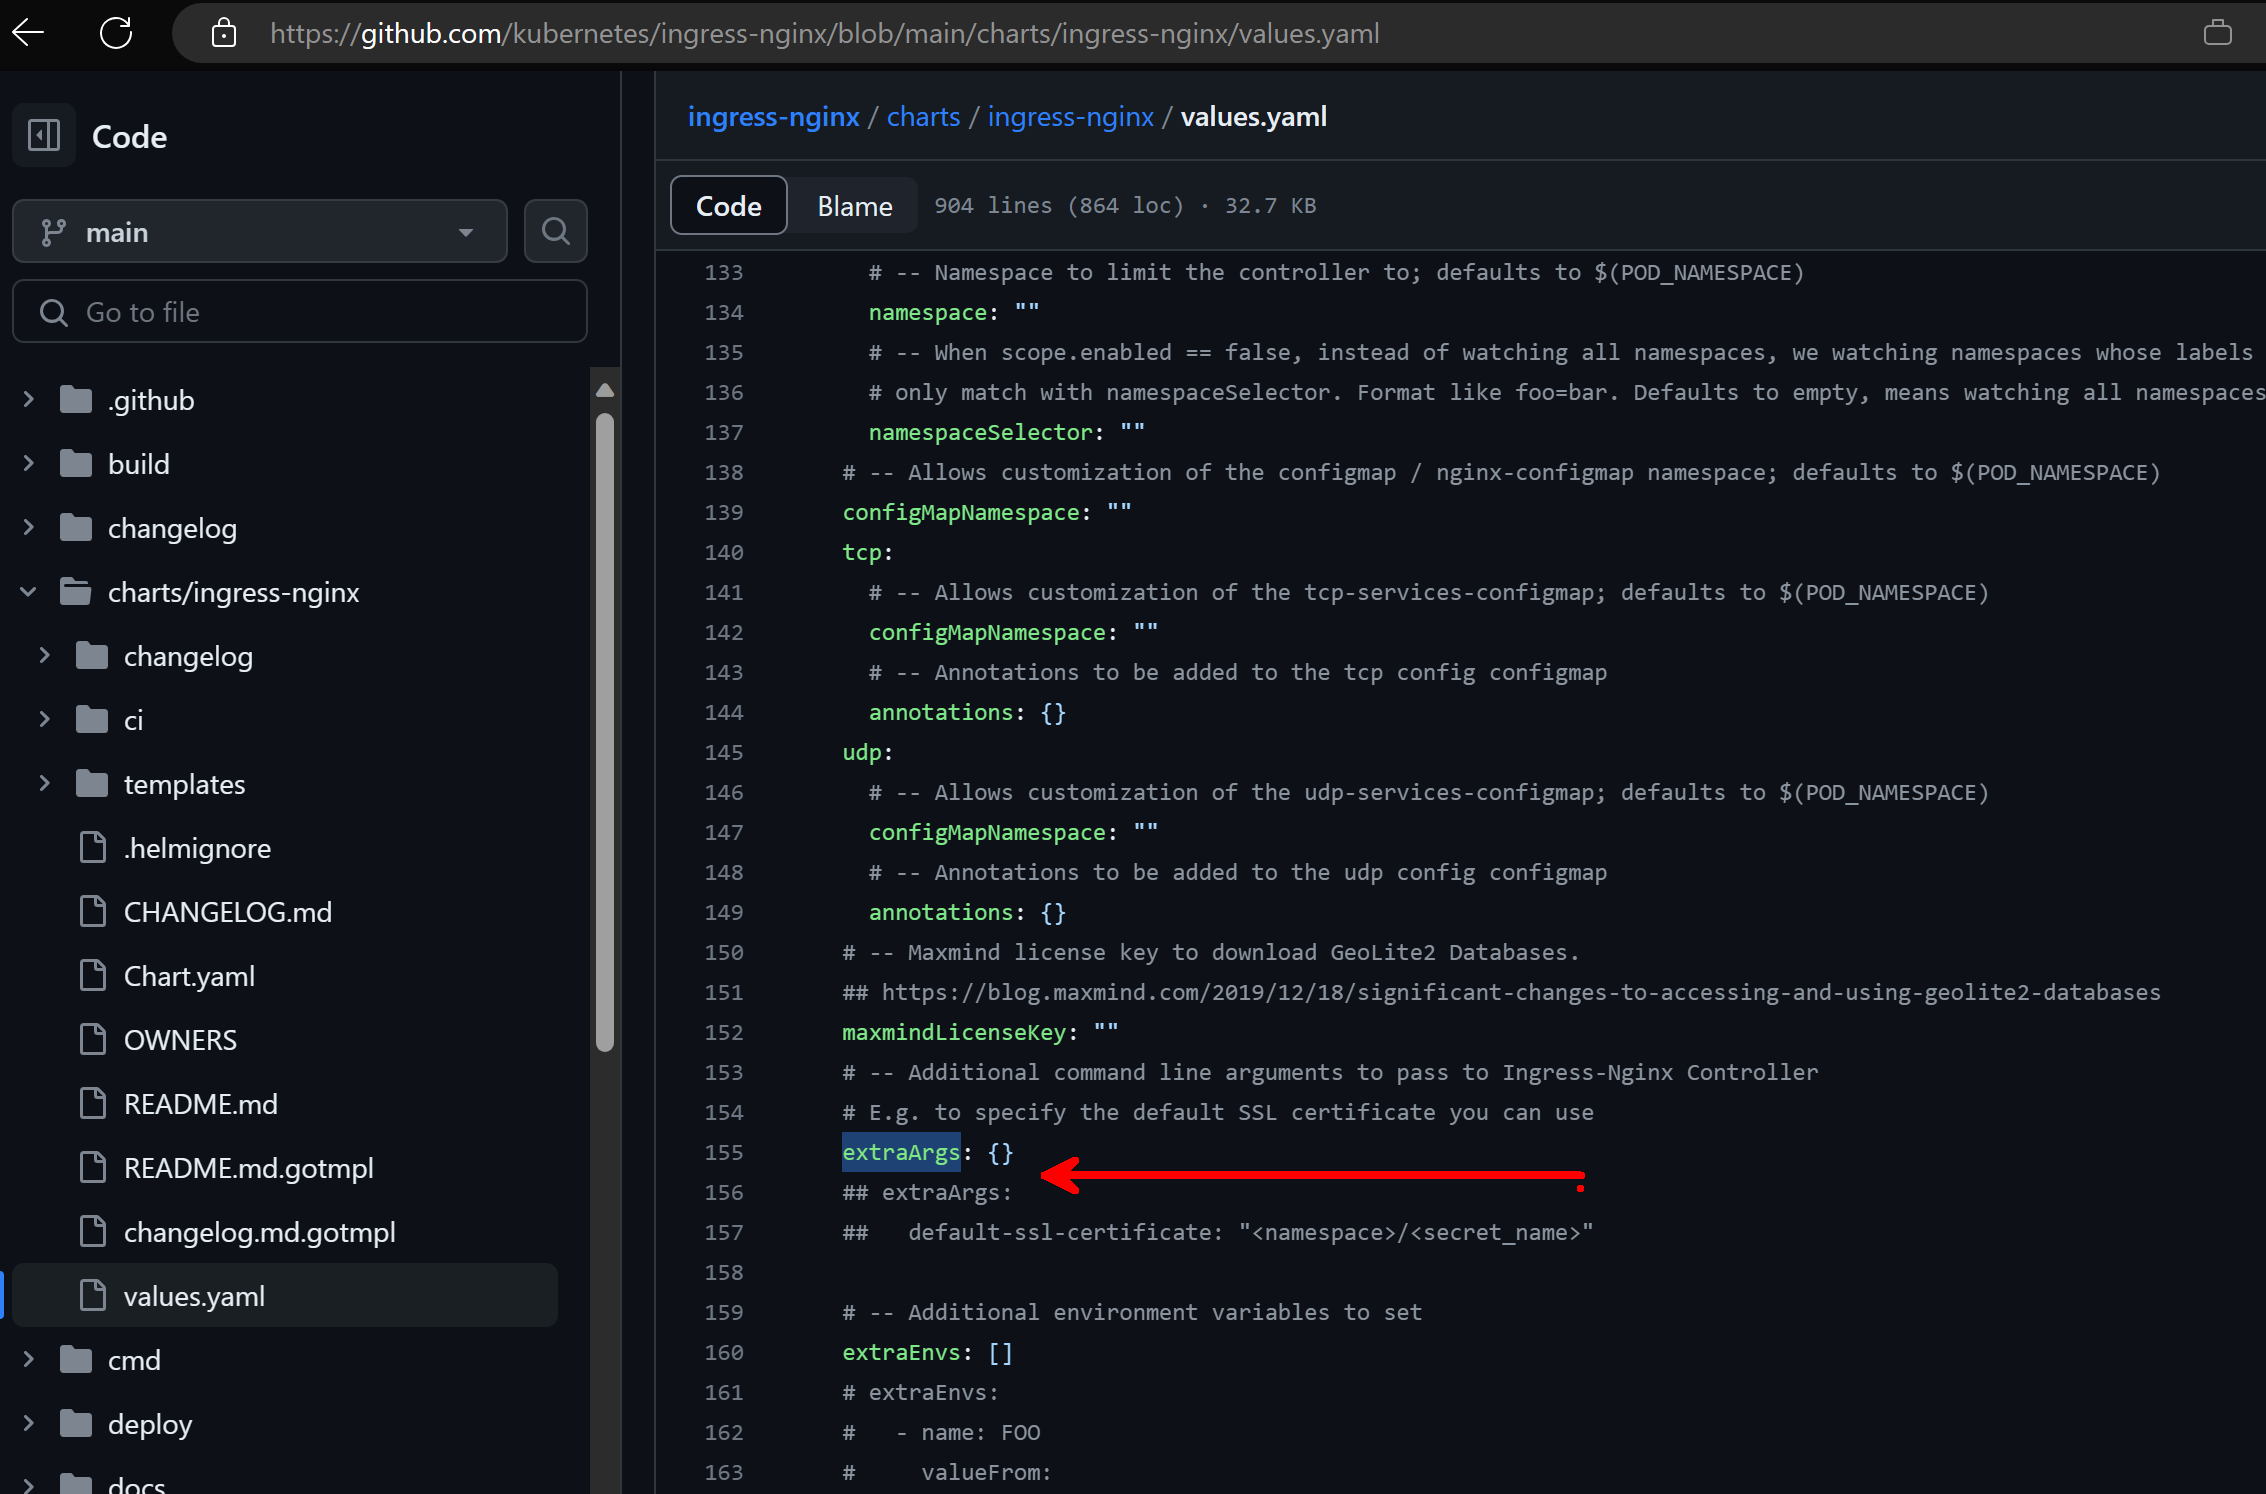This screenshot has height=1494, width=2266.
Task: Expand the templates folder chevron
Action: point(44,783)
